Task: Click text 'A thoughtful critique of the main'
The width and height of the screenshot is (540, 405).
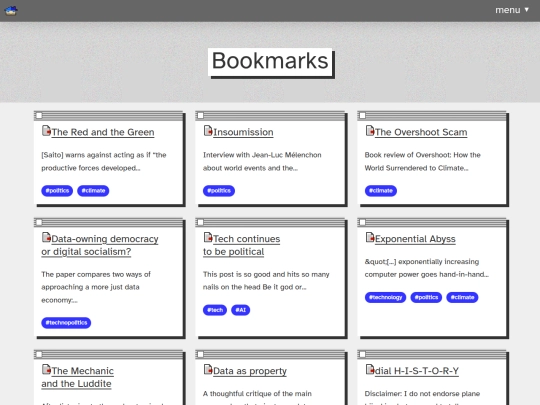Action: 257,394
